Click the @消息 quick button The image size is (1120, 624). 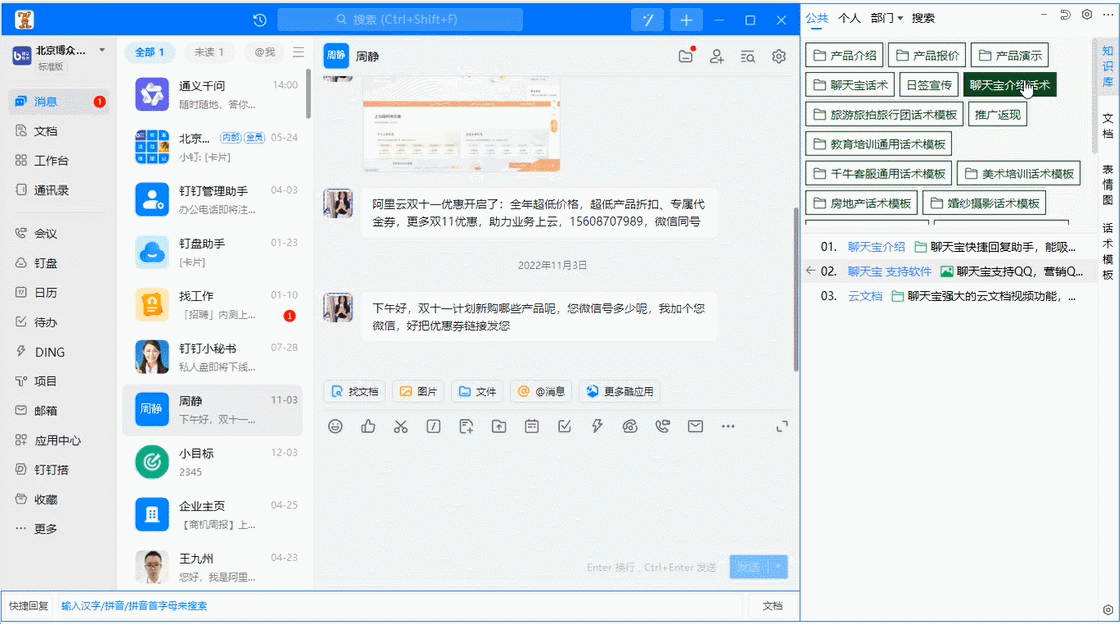541,391
